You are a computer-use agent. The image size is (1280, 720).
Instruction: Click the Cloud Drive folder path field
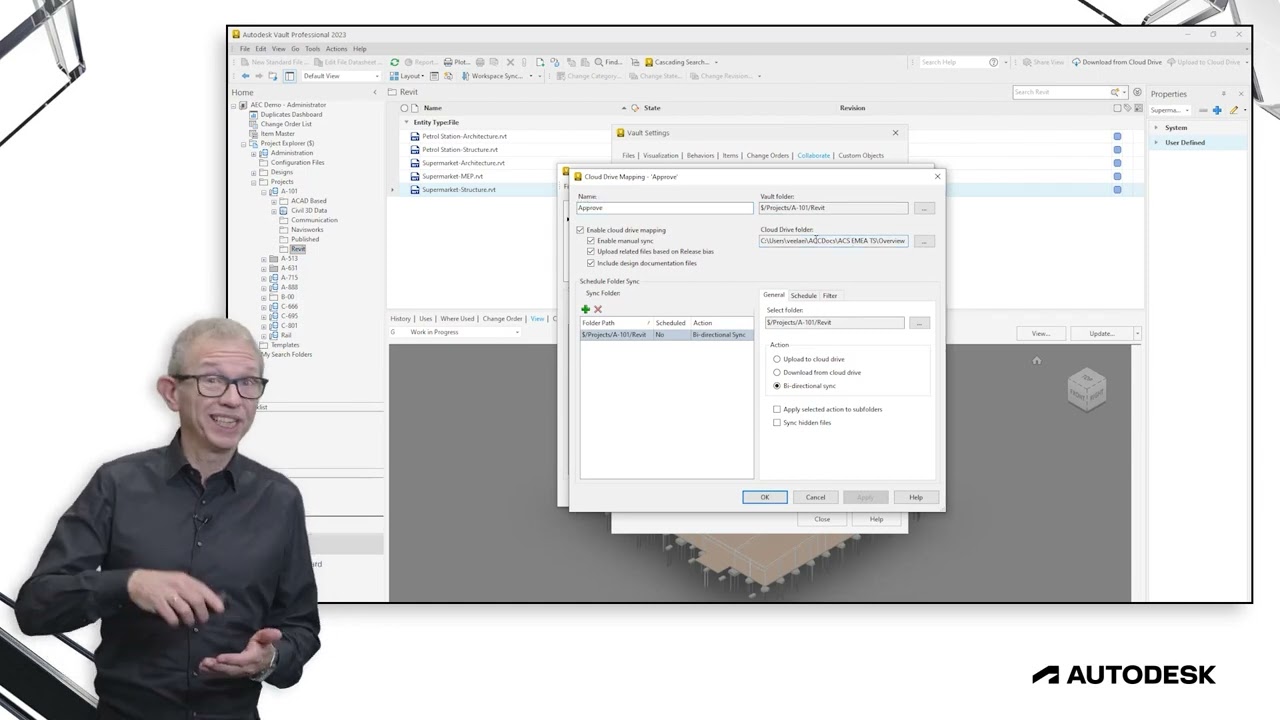click(x=833, y=241)
